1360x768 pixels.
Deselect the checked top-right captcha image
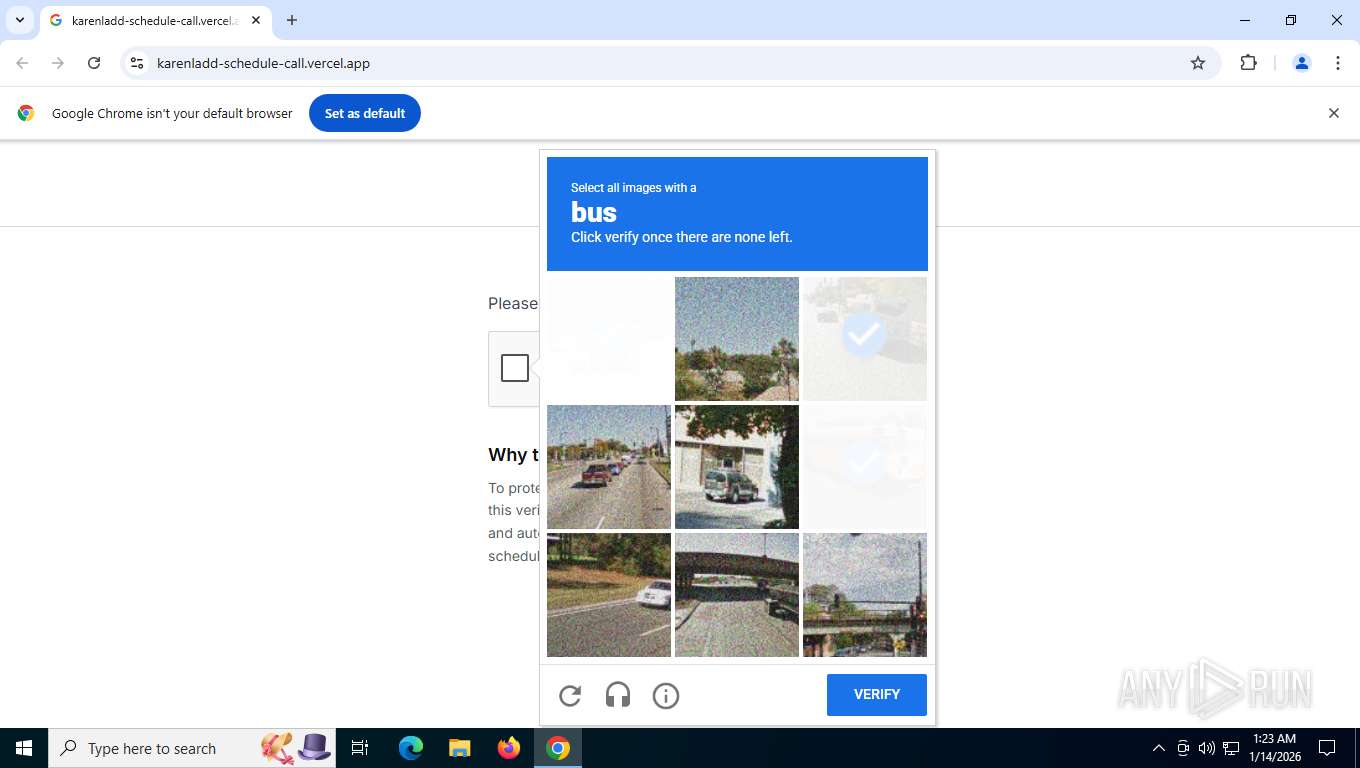(865, 339)
